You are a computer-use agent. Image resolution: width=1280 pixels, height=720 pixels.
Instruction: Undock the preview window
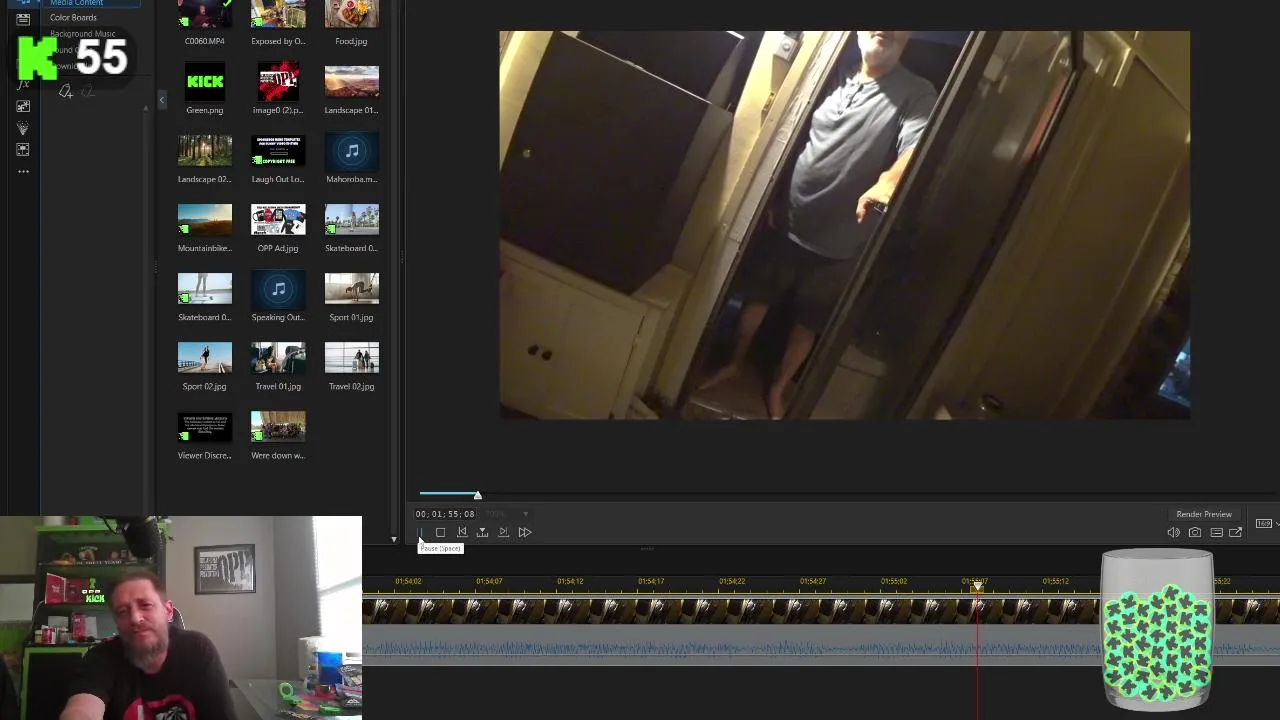pos(1236,532)
